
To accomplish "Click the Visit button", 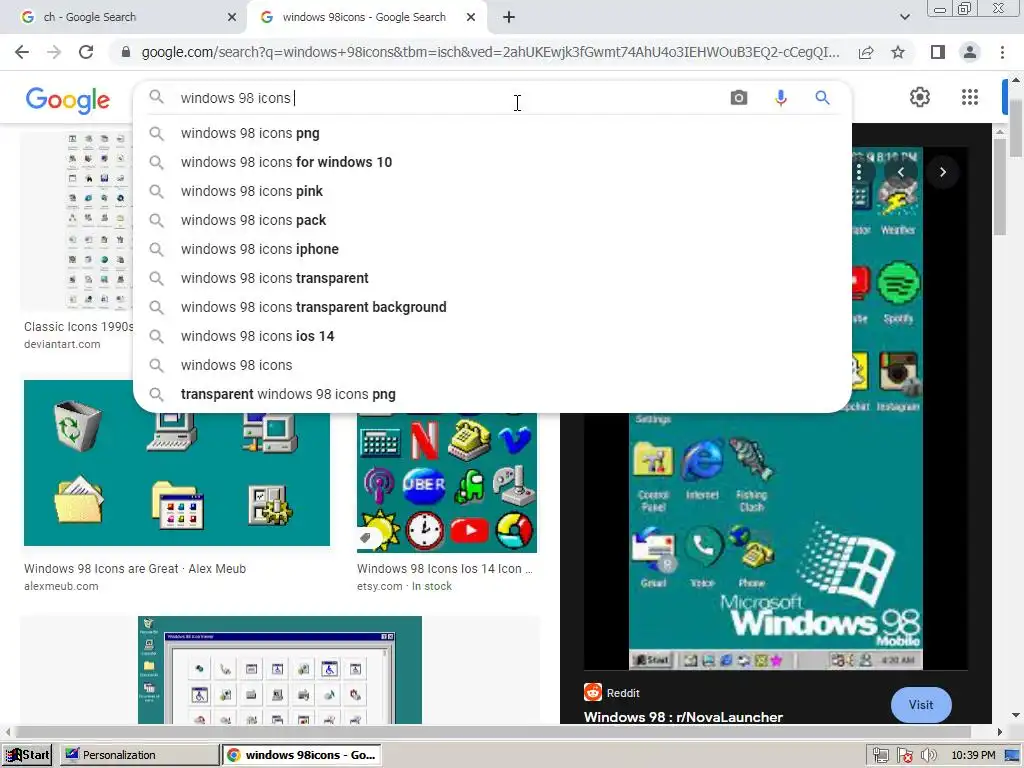I will (x=921, y=705).
